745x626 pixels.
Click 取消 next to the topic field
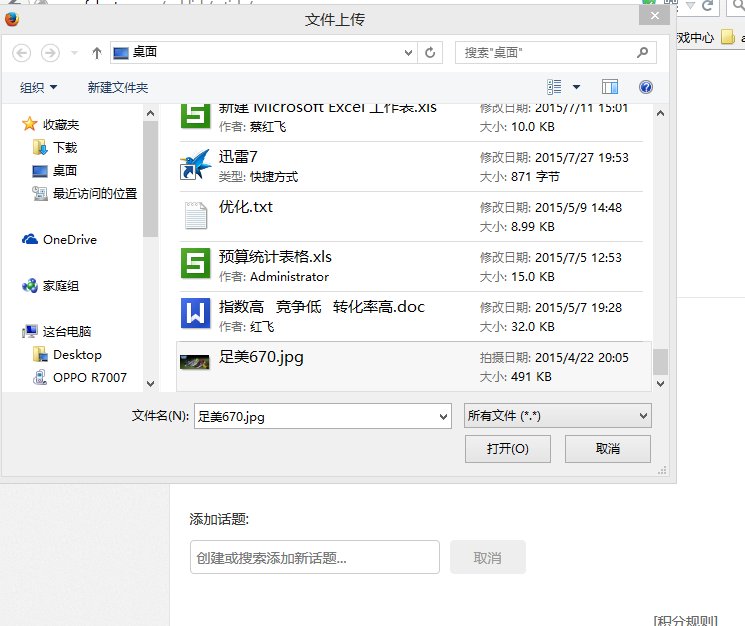488,557
